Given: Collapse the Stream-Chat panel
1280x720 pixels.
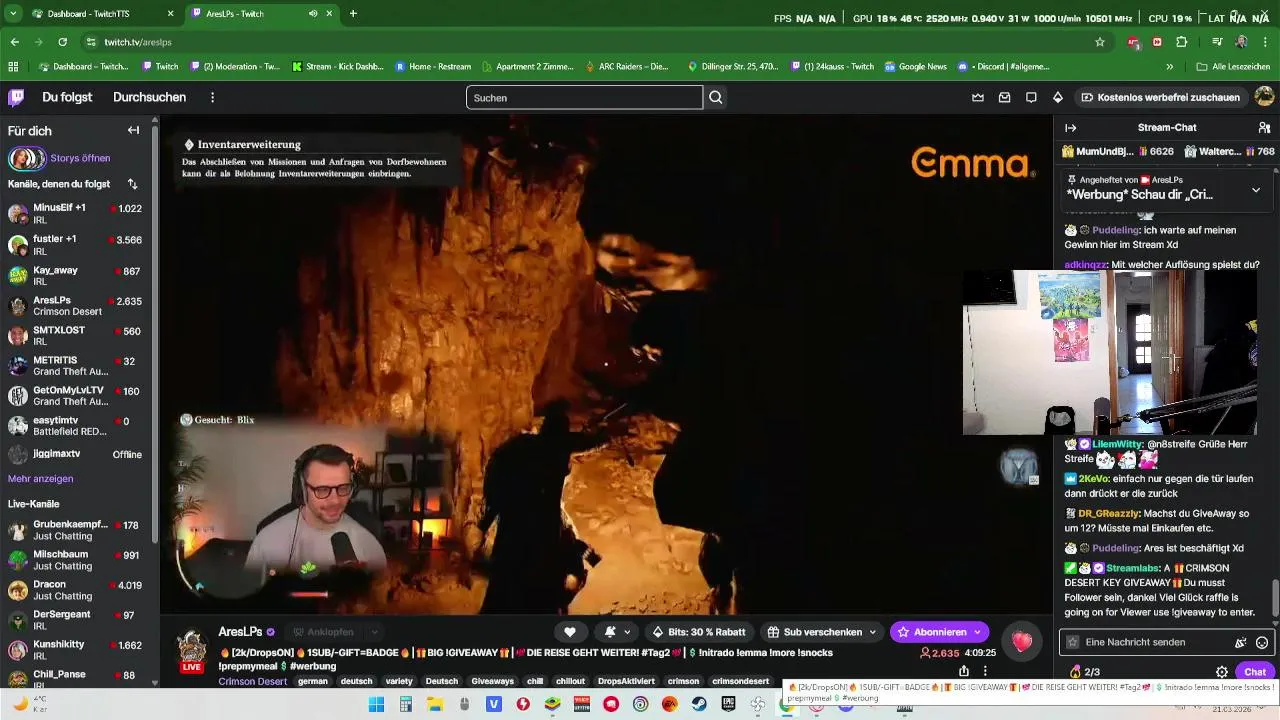Looking at the screenshot, I should (x=1070, y=128).
